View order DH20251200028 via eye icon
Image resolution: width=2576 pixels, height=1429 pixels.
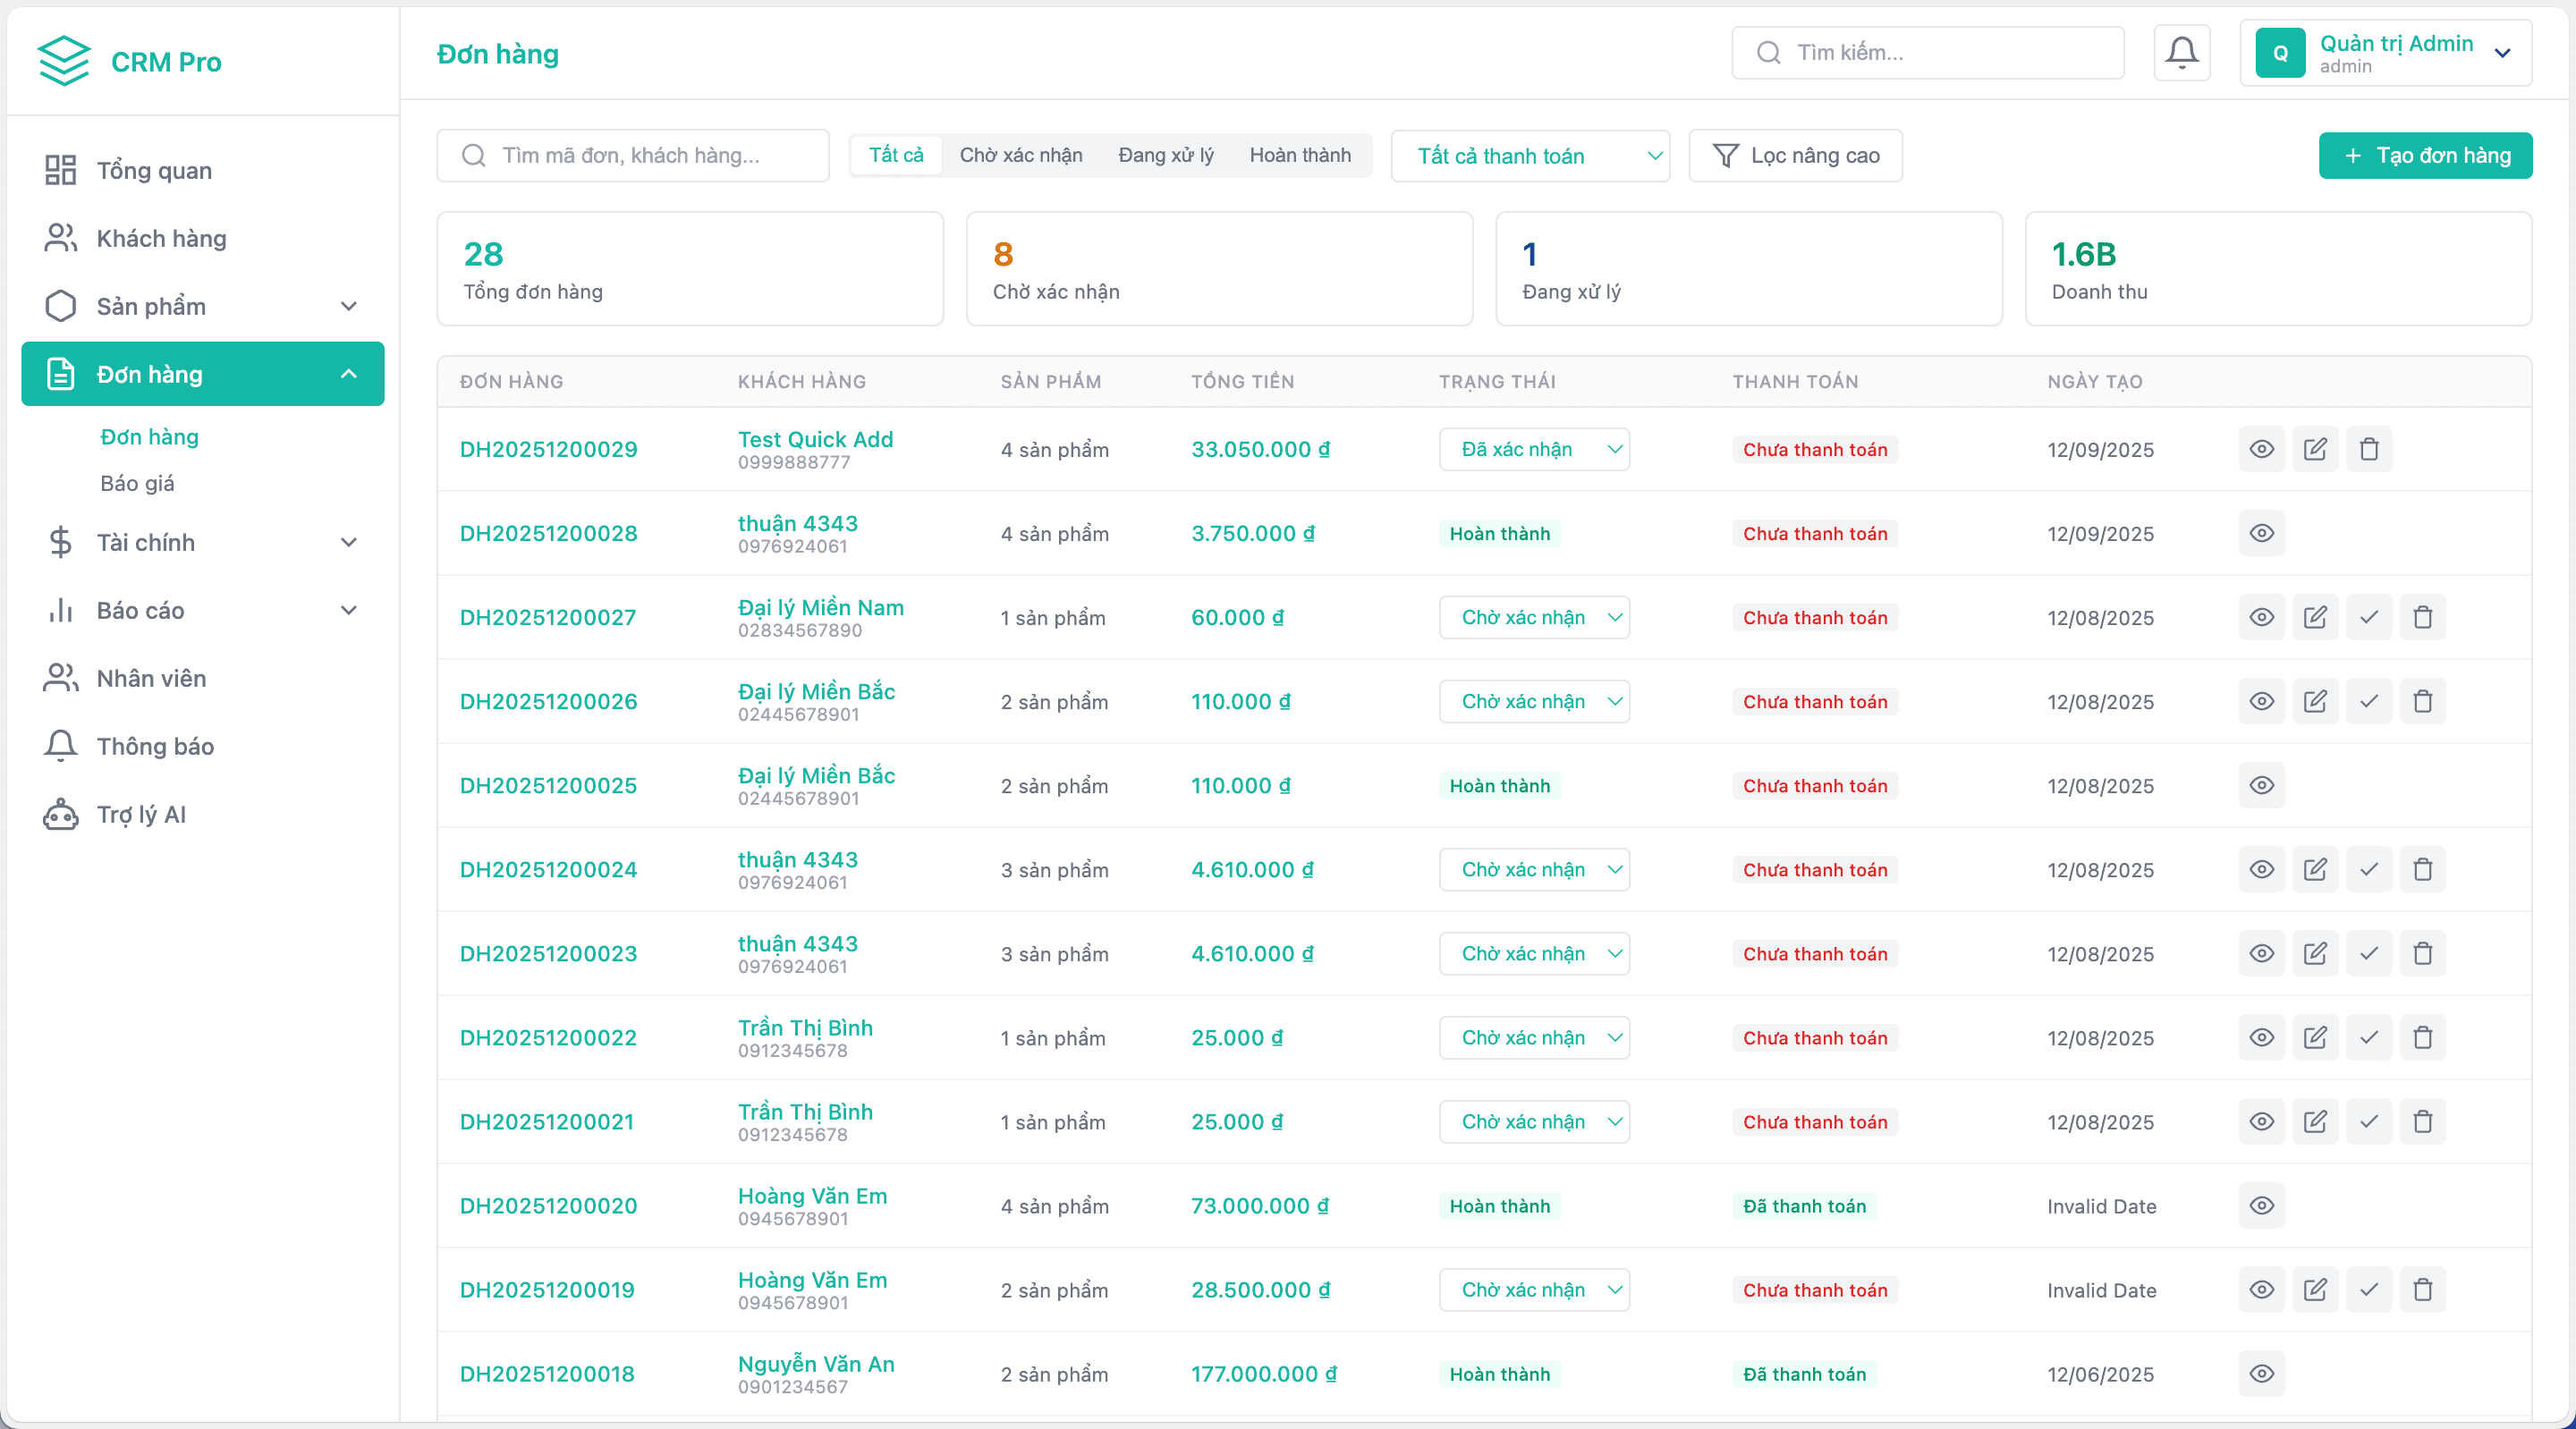2261,533
